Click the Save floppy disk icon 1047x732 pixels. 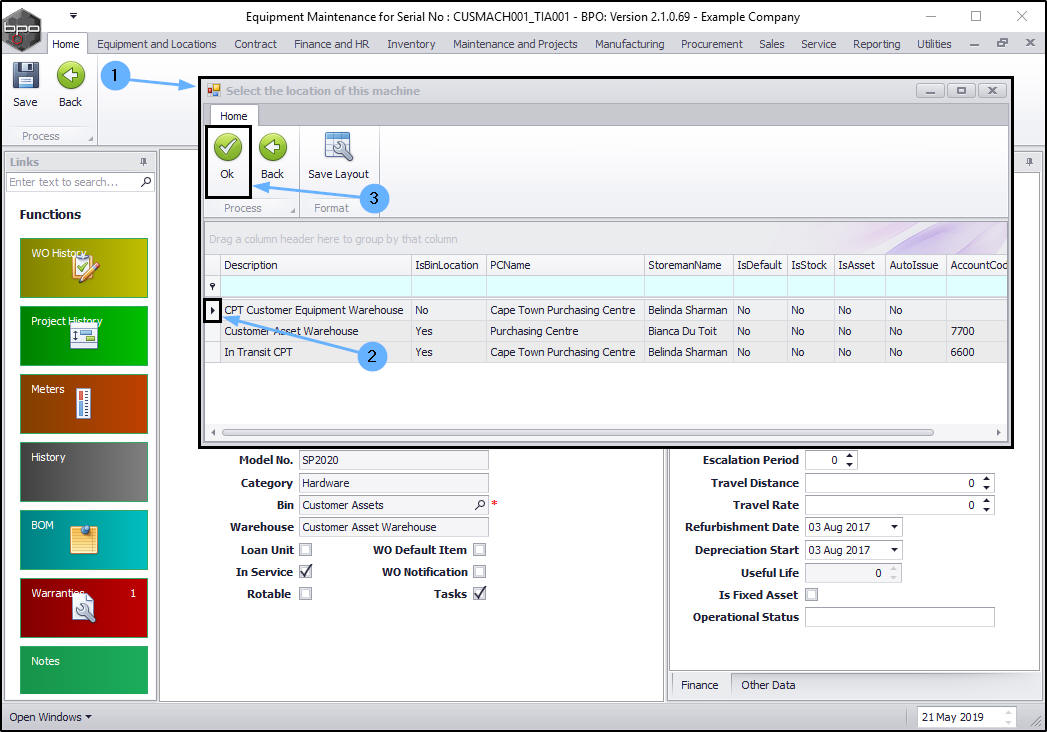point(25,76)
